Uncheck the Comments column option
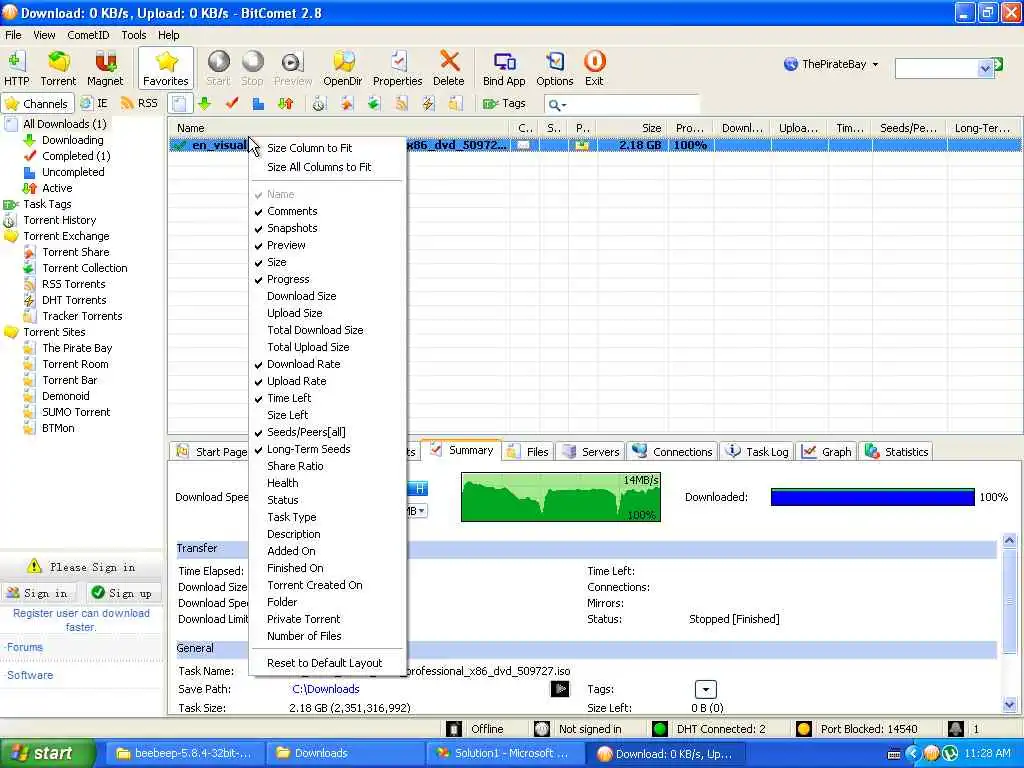1024x768 pixels. tap(292, 211)
